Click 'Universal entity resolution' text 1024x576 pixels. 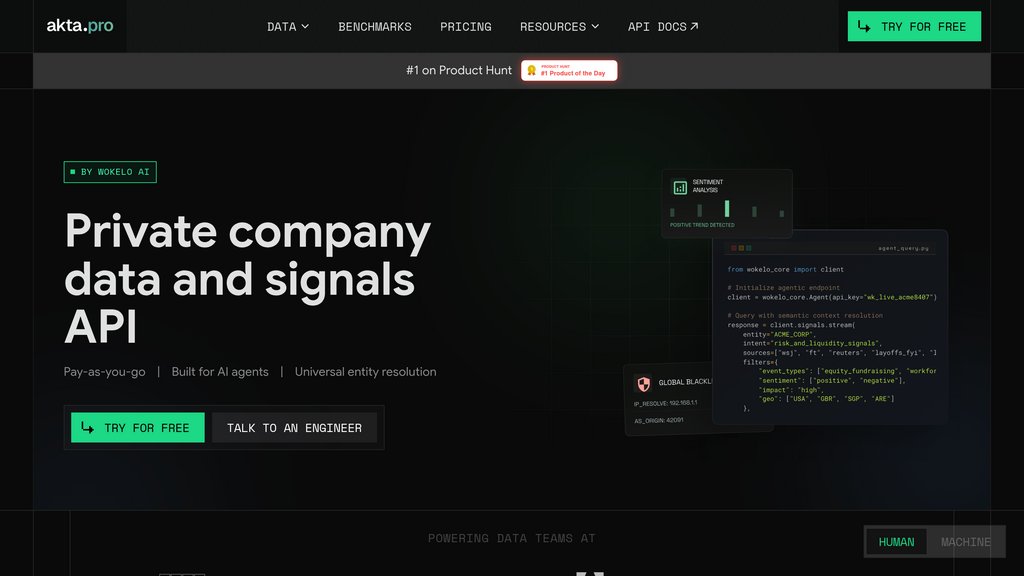[366, 372]
